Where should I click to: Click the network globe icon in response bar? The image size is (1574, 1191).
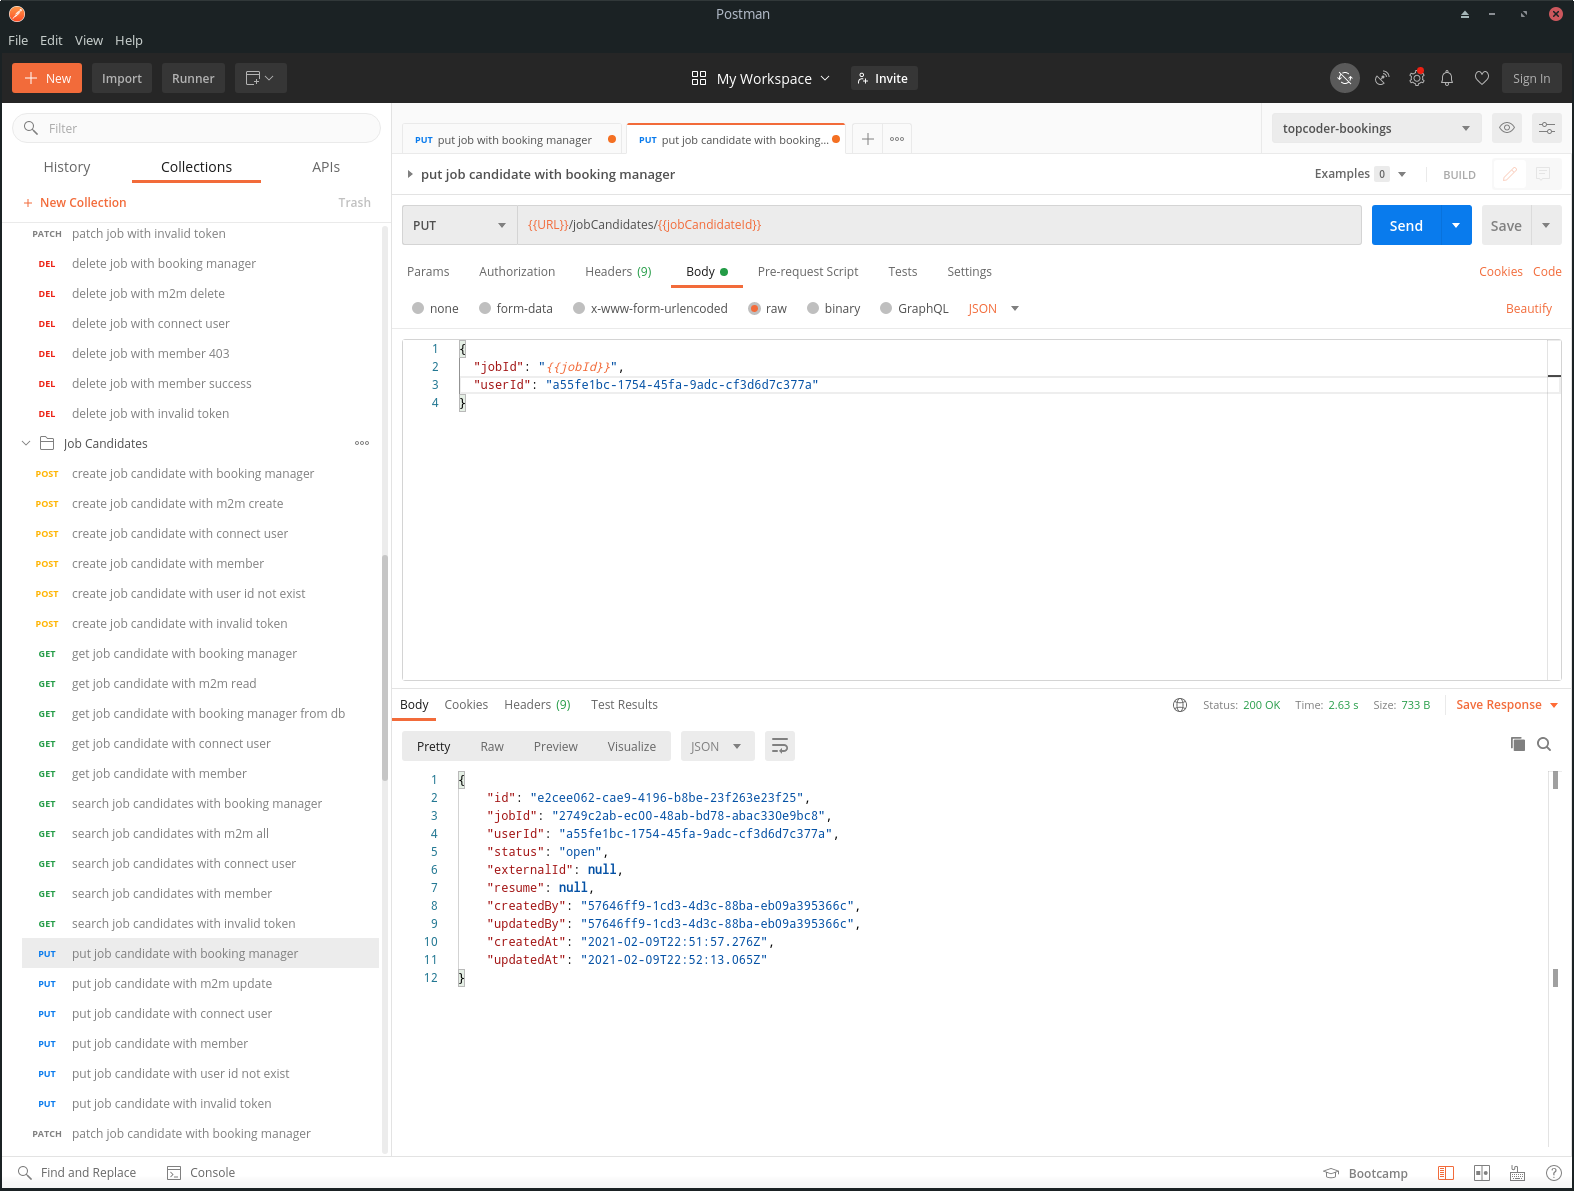1180,705
